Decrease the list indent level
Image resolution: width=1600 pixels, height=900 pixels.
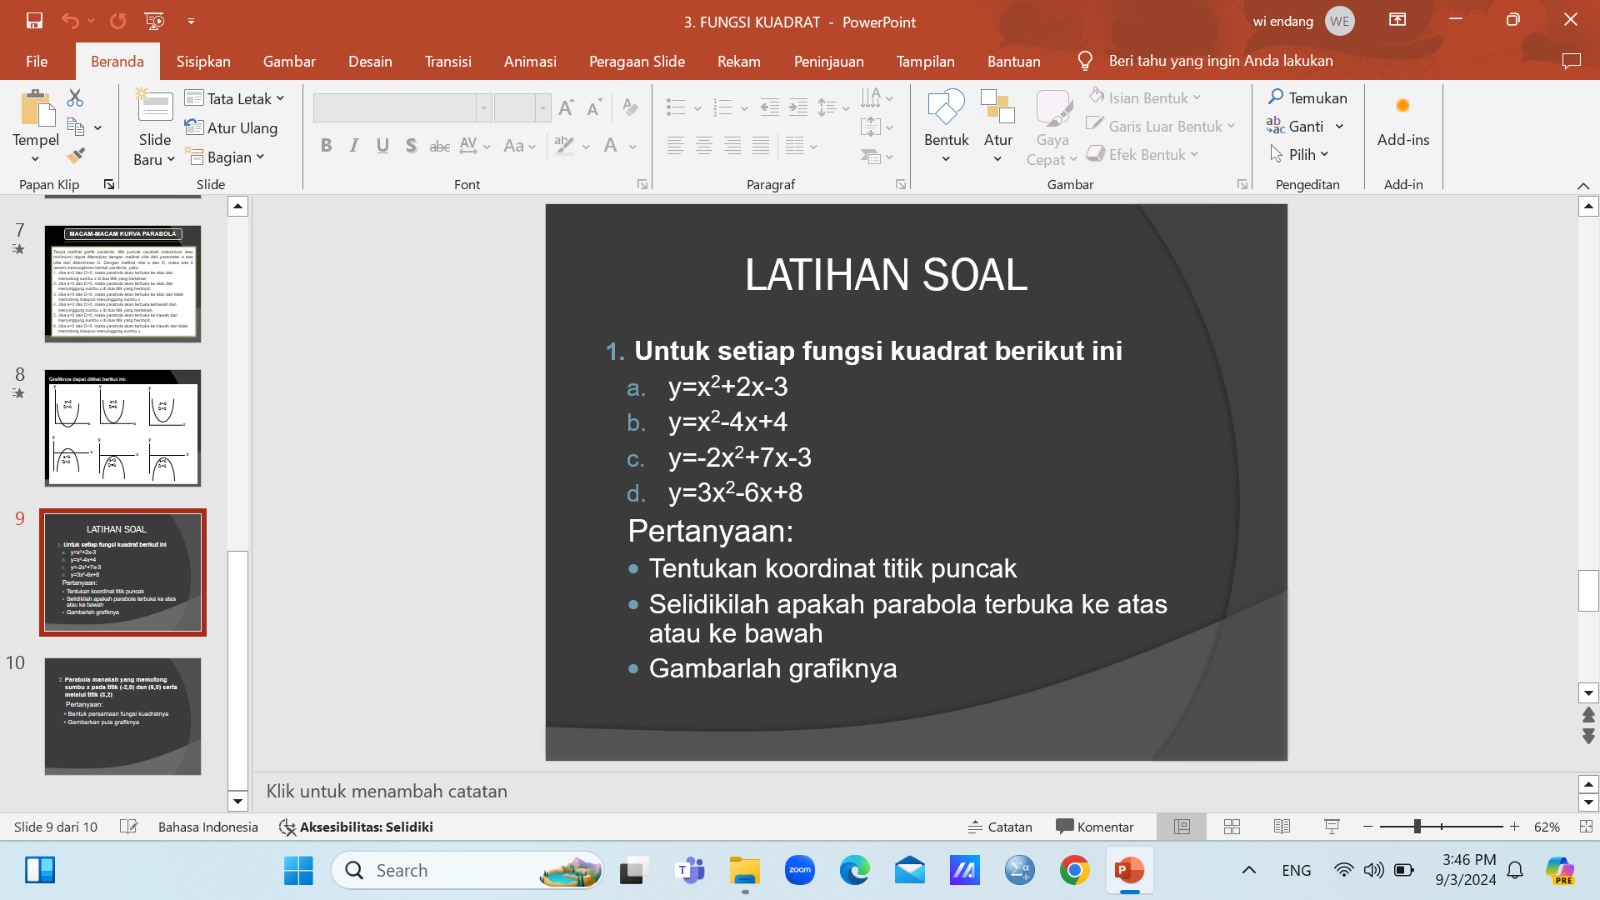769,107
